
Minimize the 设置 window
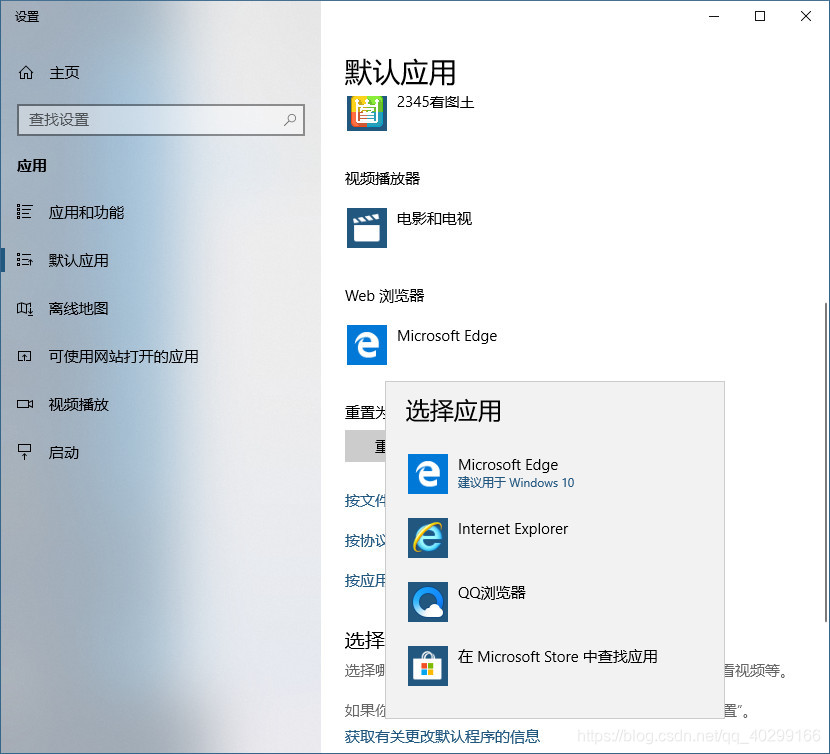tap(714, 16)
